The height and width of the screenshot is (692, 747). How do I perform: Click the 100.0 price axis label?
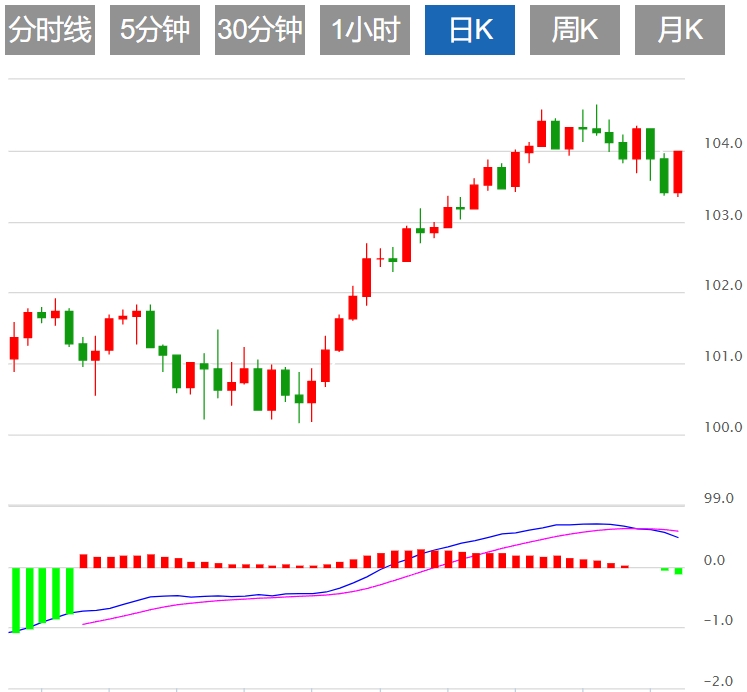coord(722,428)
